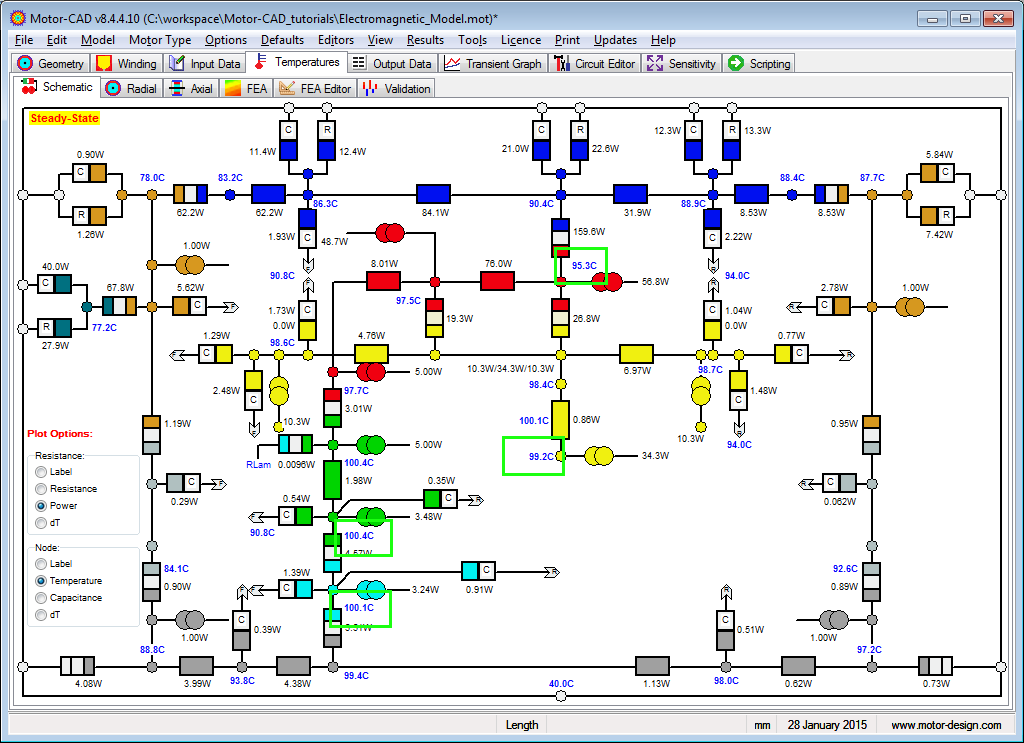Viewport: 1024px width, 743px height.
Task: Select dT radio under Resistance options
Action: tap(41, 523)
